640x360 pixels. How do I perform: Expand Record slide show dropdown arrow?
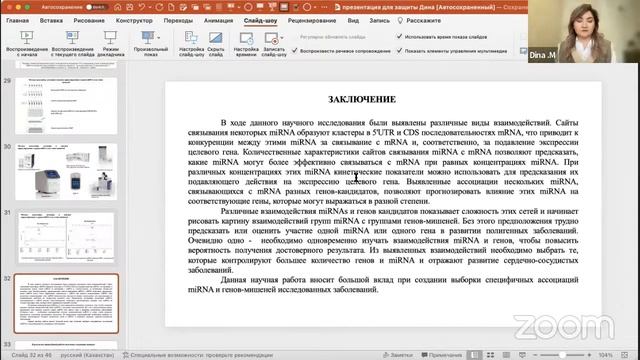(x=282, y=38)
